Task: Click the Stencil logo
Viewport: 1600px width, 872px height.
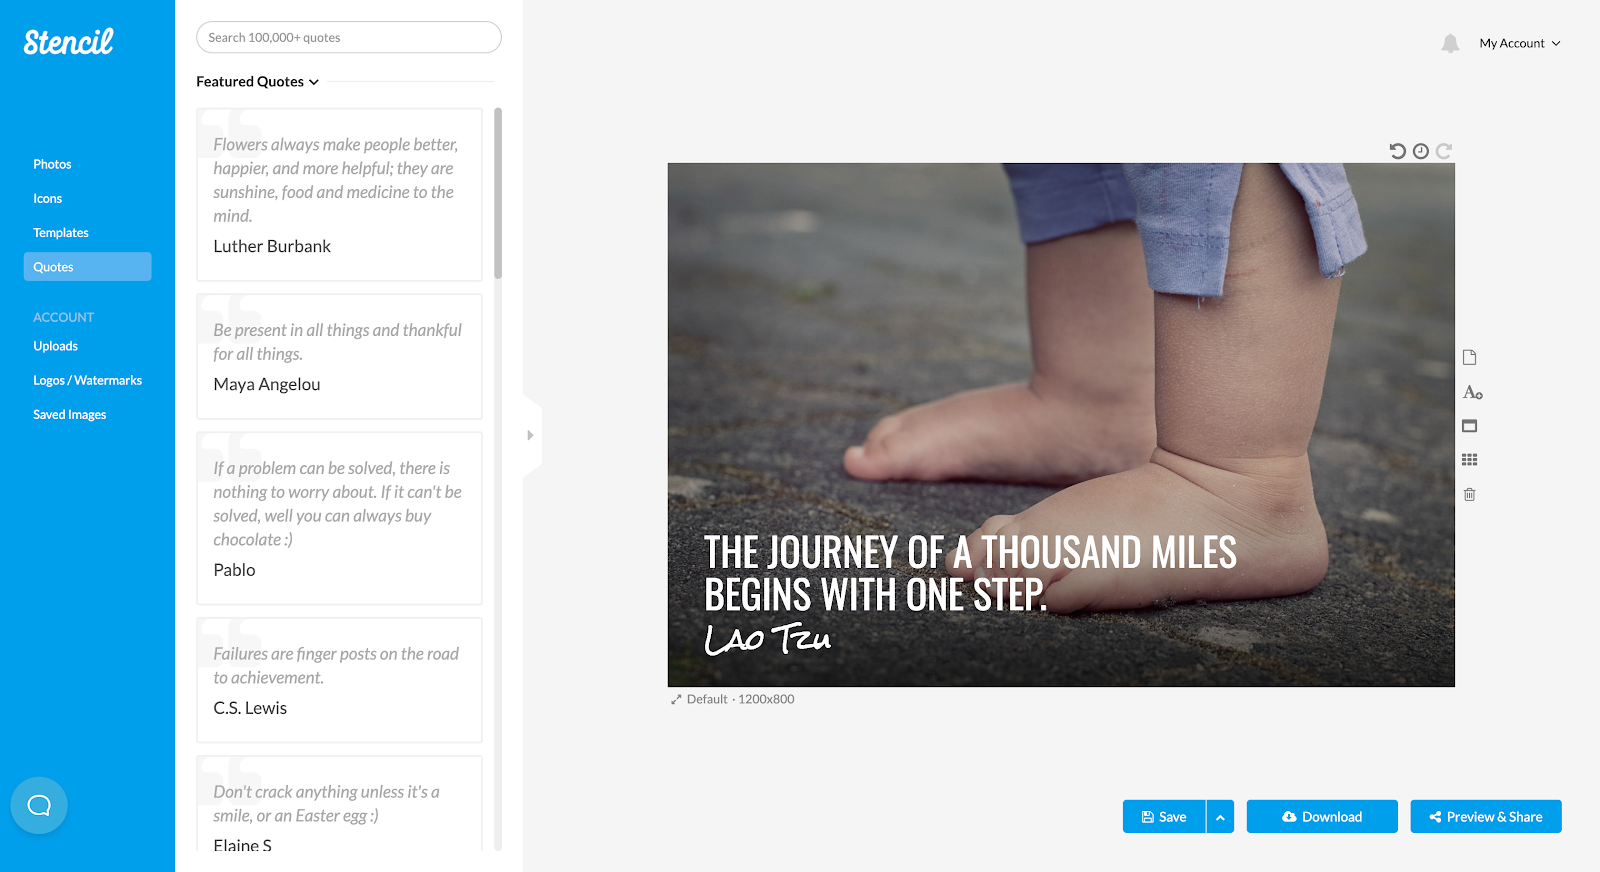Action: click(x=68, y=42)
